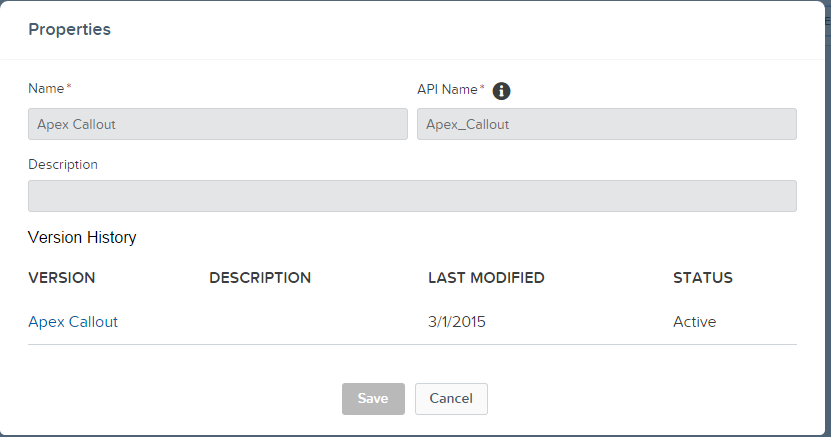Click the Version History heading
Screen dimensions: 831x437
coord(82,237)
